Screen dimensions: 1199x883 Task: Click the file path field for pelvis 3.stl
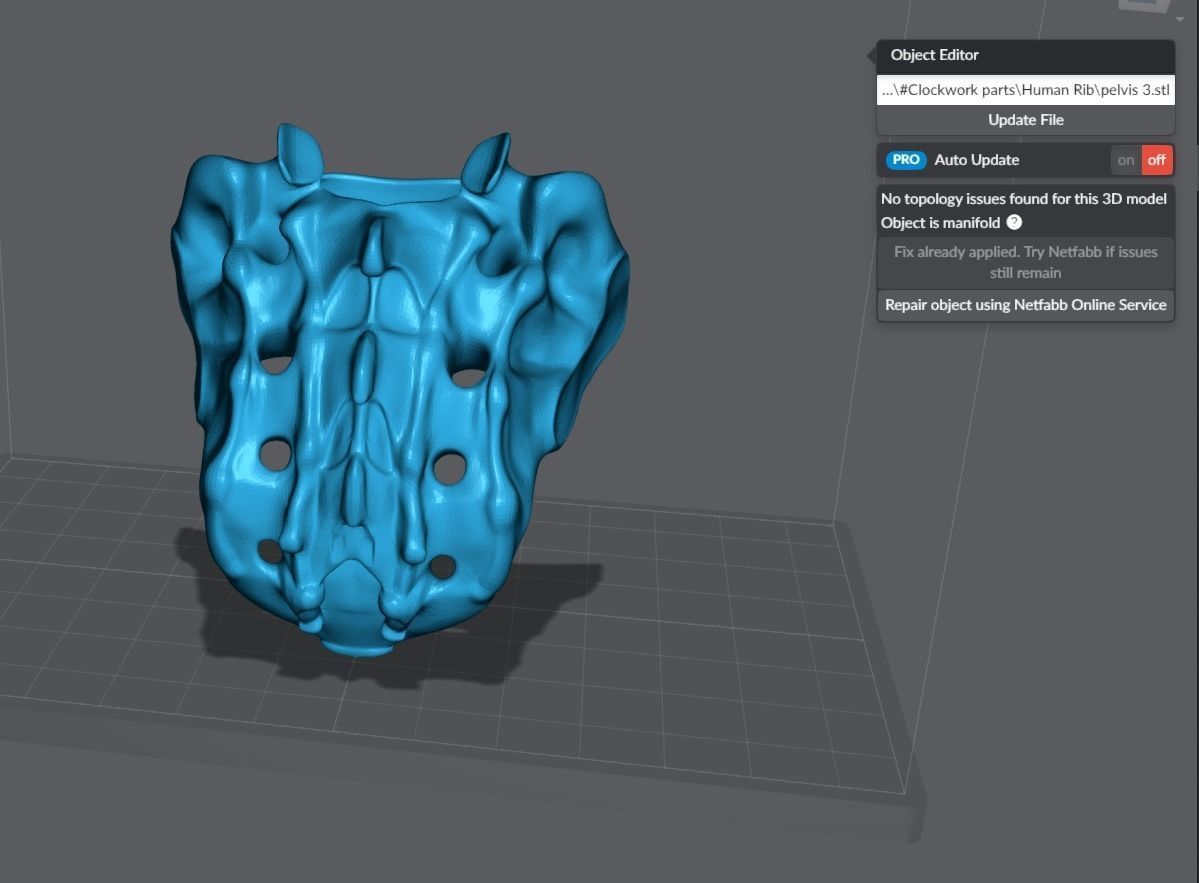[1025, 90]
